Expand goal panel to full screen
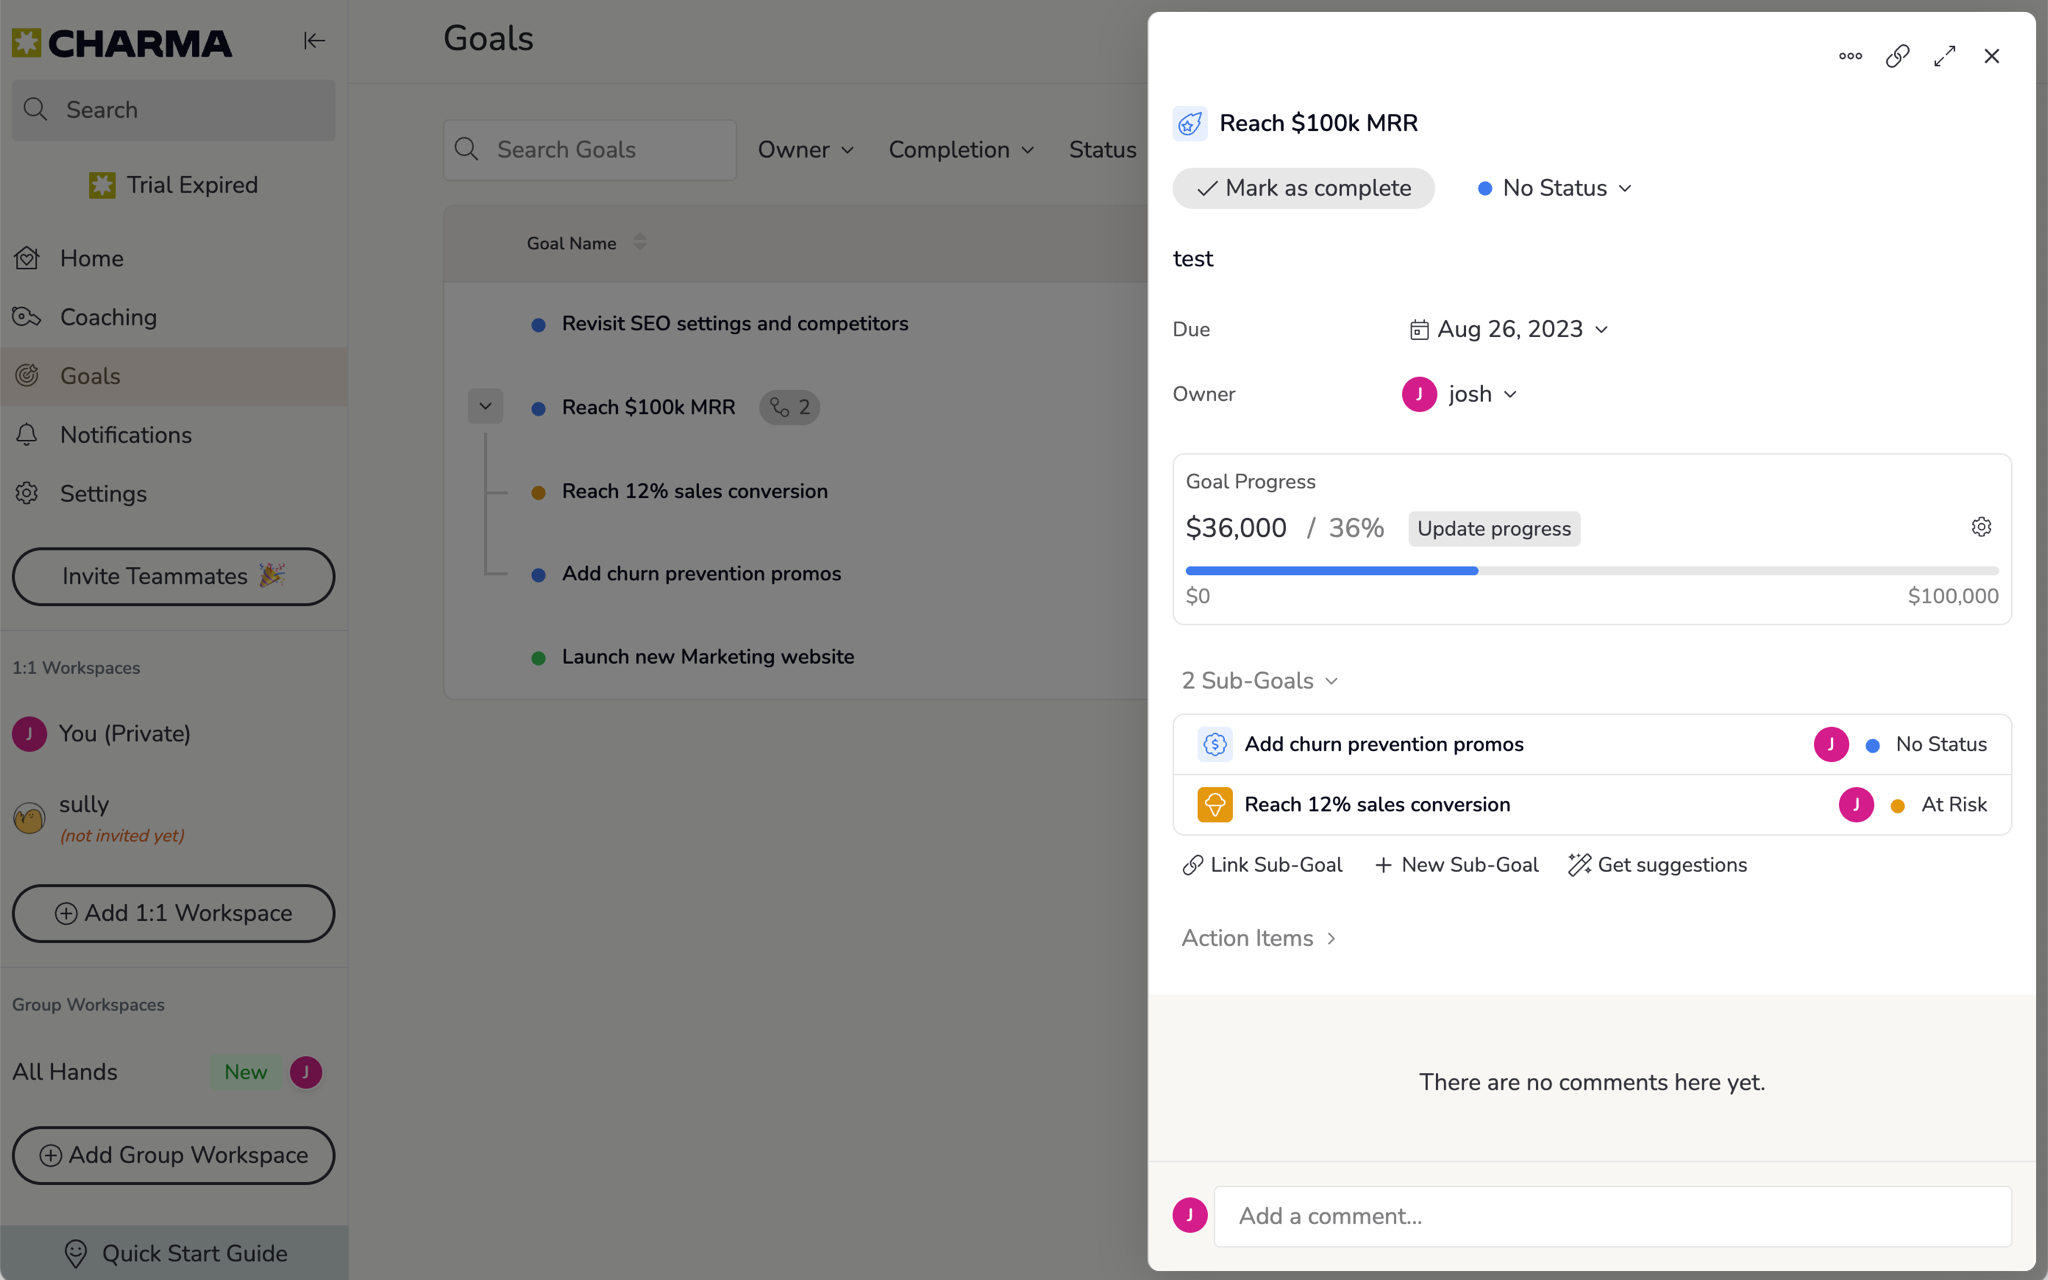This screenshot has height=1280, width=2048. (x=1944, y=56)
